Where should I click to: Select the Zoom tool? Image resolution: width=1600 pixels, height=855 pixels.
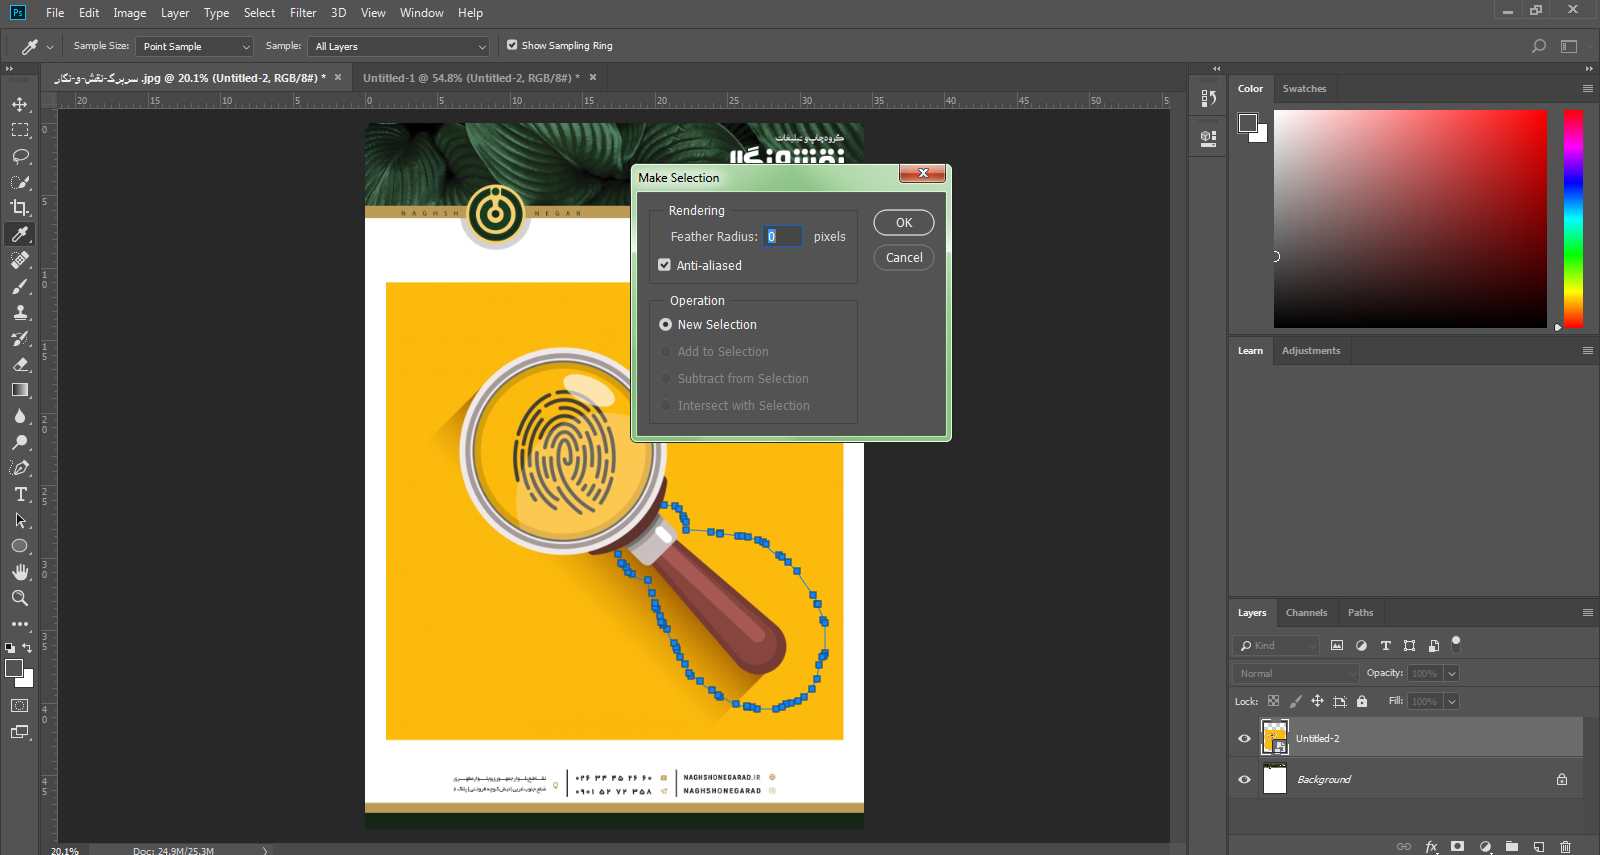tap(20, 598)
